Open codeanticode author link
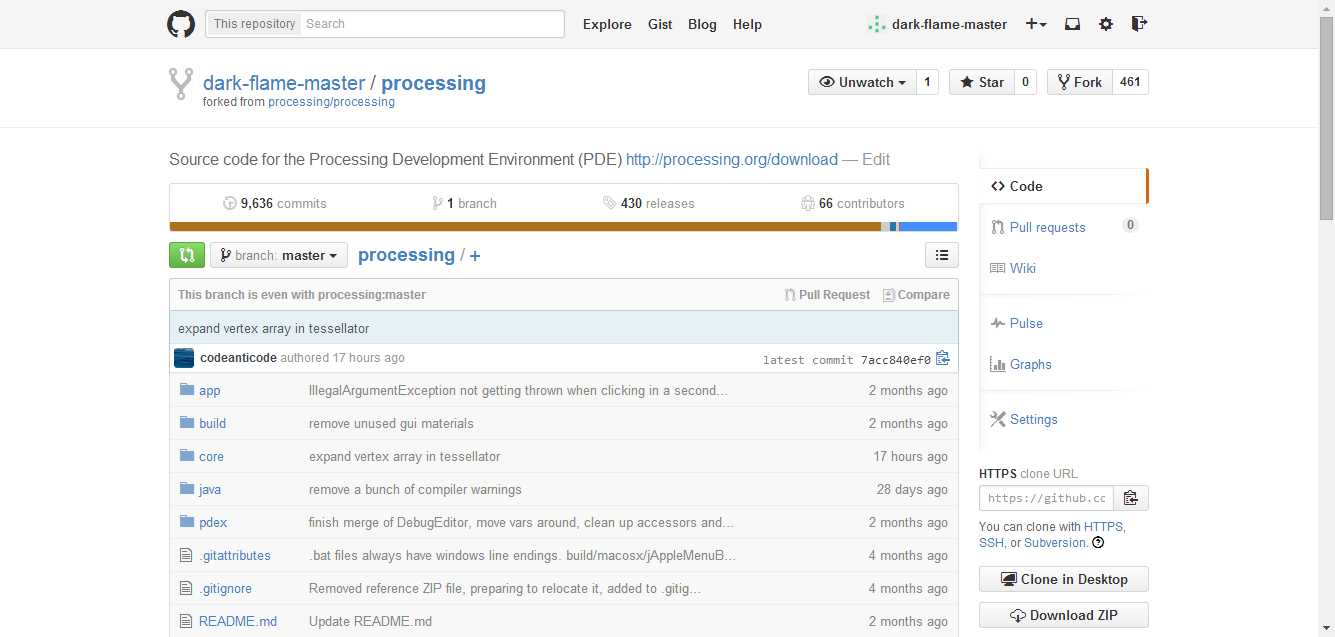 [x=238, y=358]
